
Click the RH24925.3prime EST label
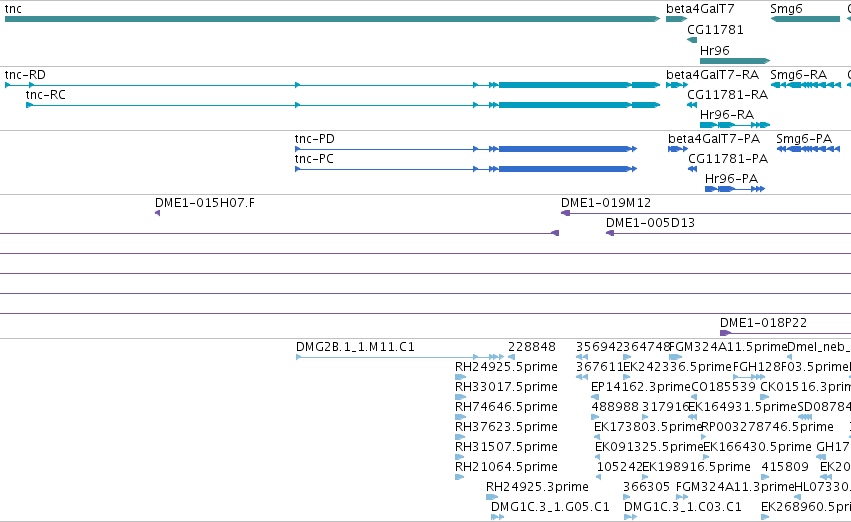coord(537,487)
